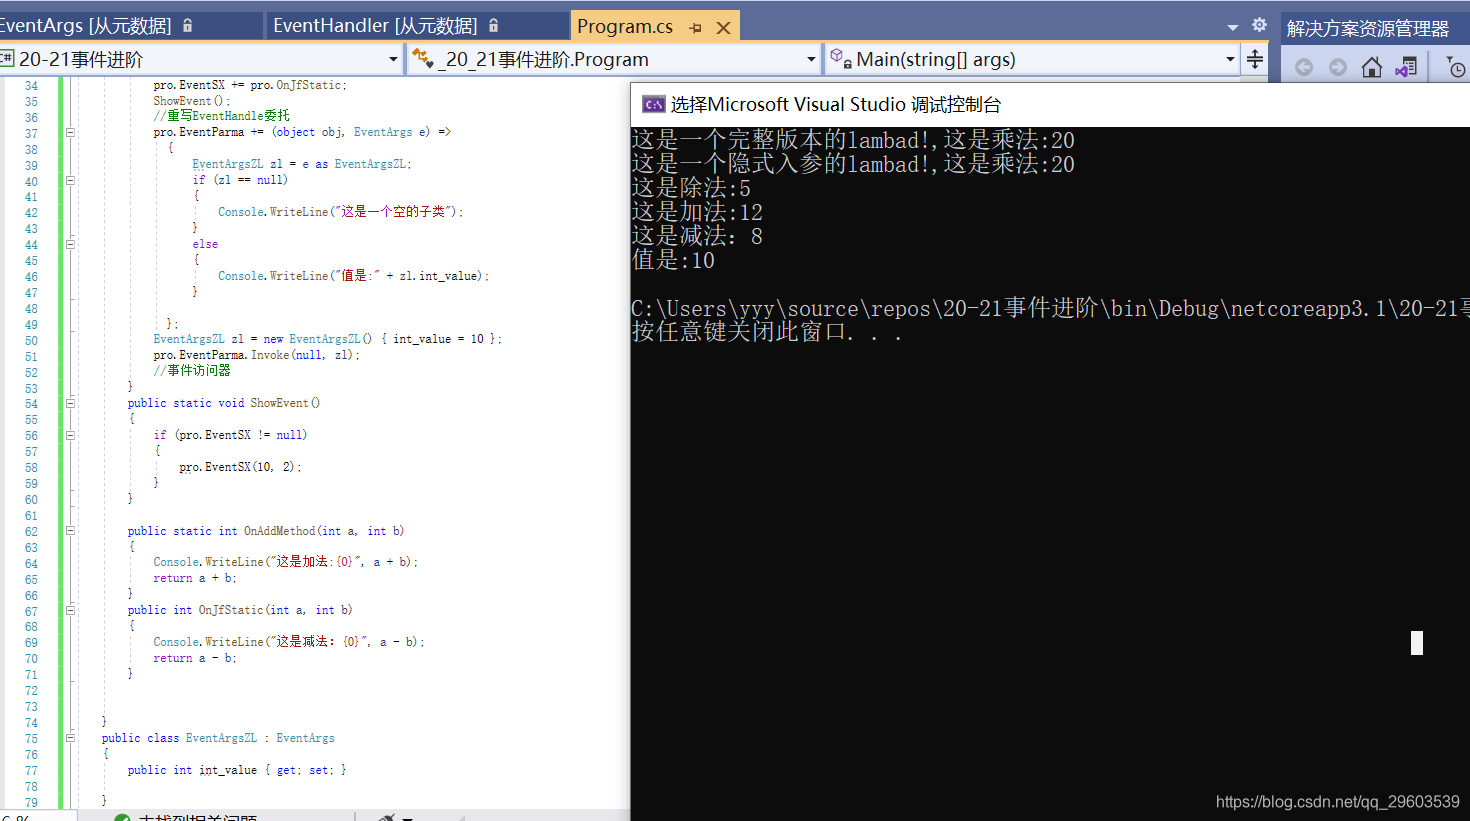The width and height of the screenshot is (1470, 821).
Task: Open the 20-21事件进阶 project dropdown
Action: coord(393,60)
